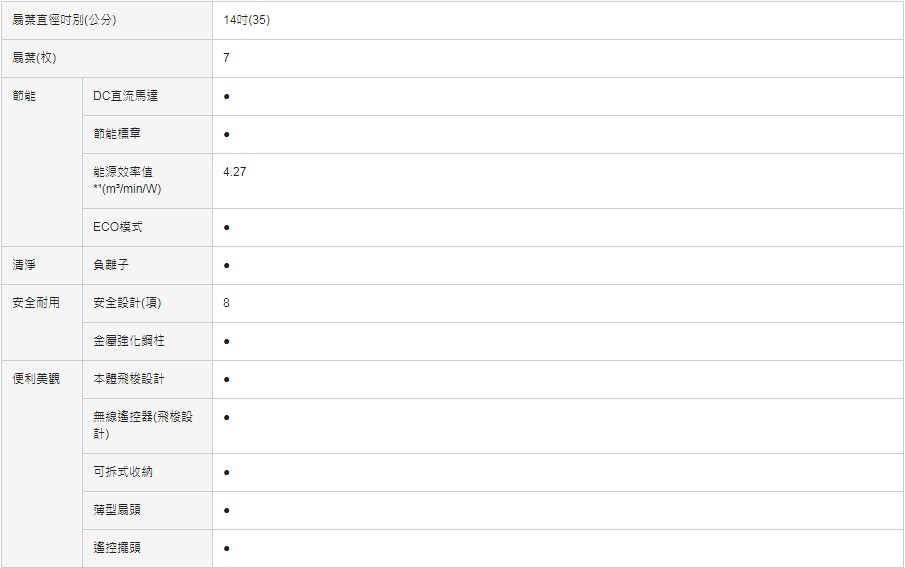Click the bullet dot in ECO模式 row

point(227,228)
